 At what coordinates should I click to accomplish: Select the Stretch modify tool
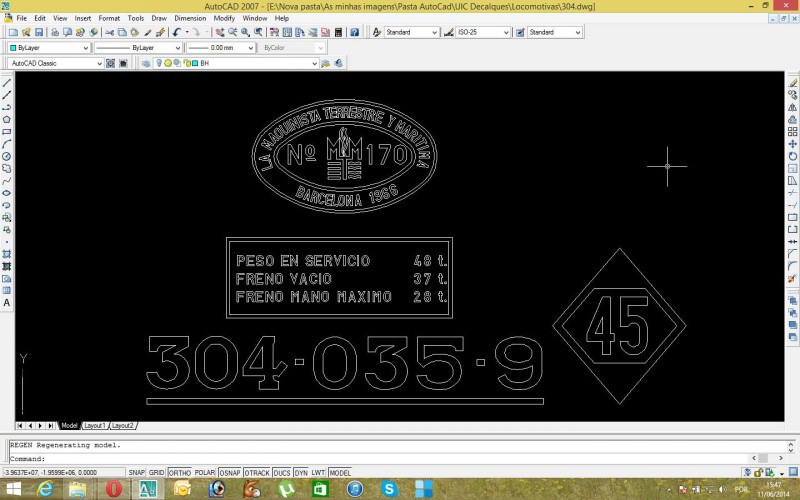(x=792, y=181)
